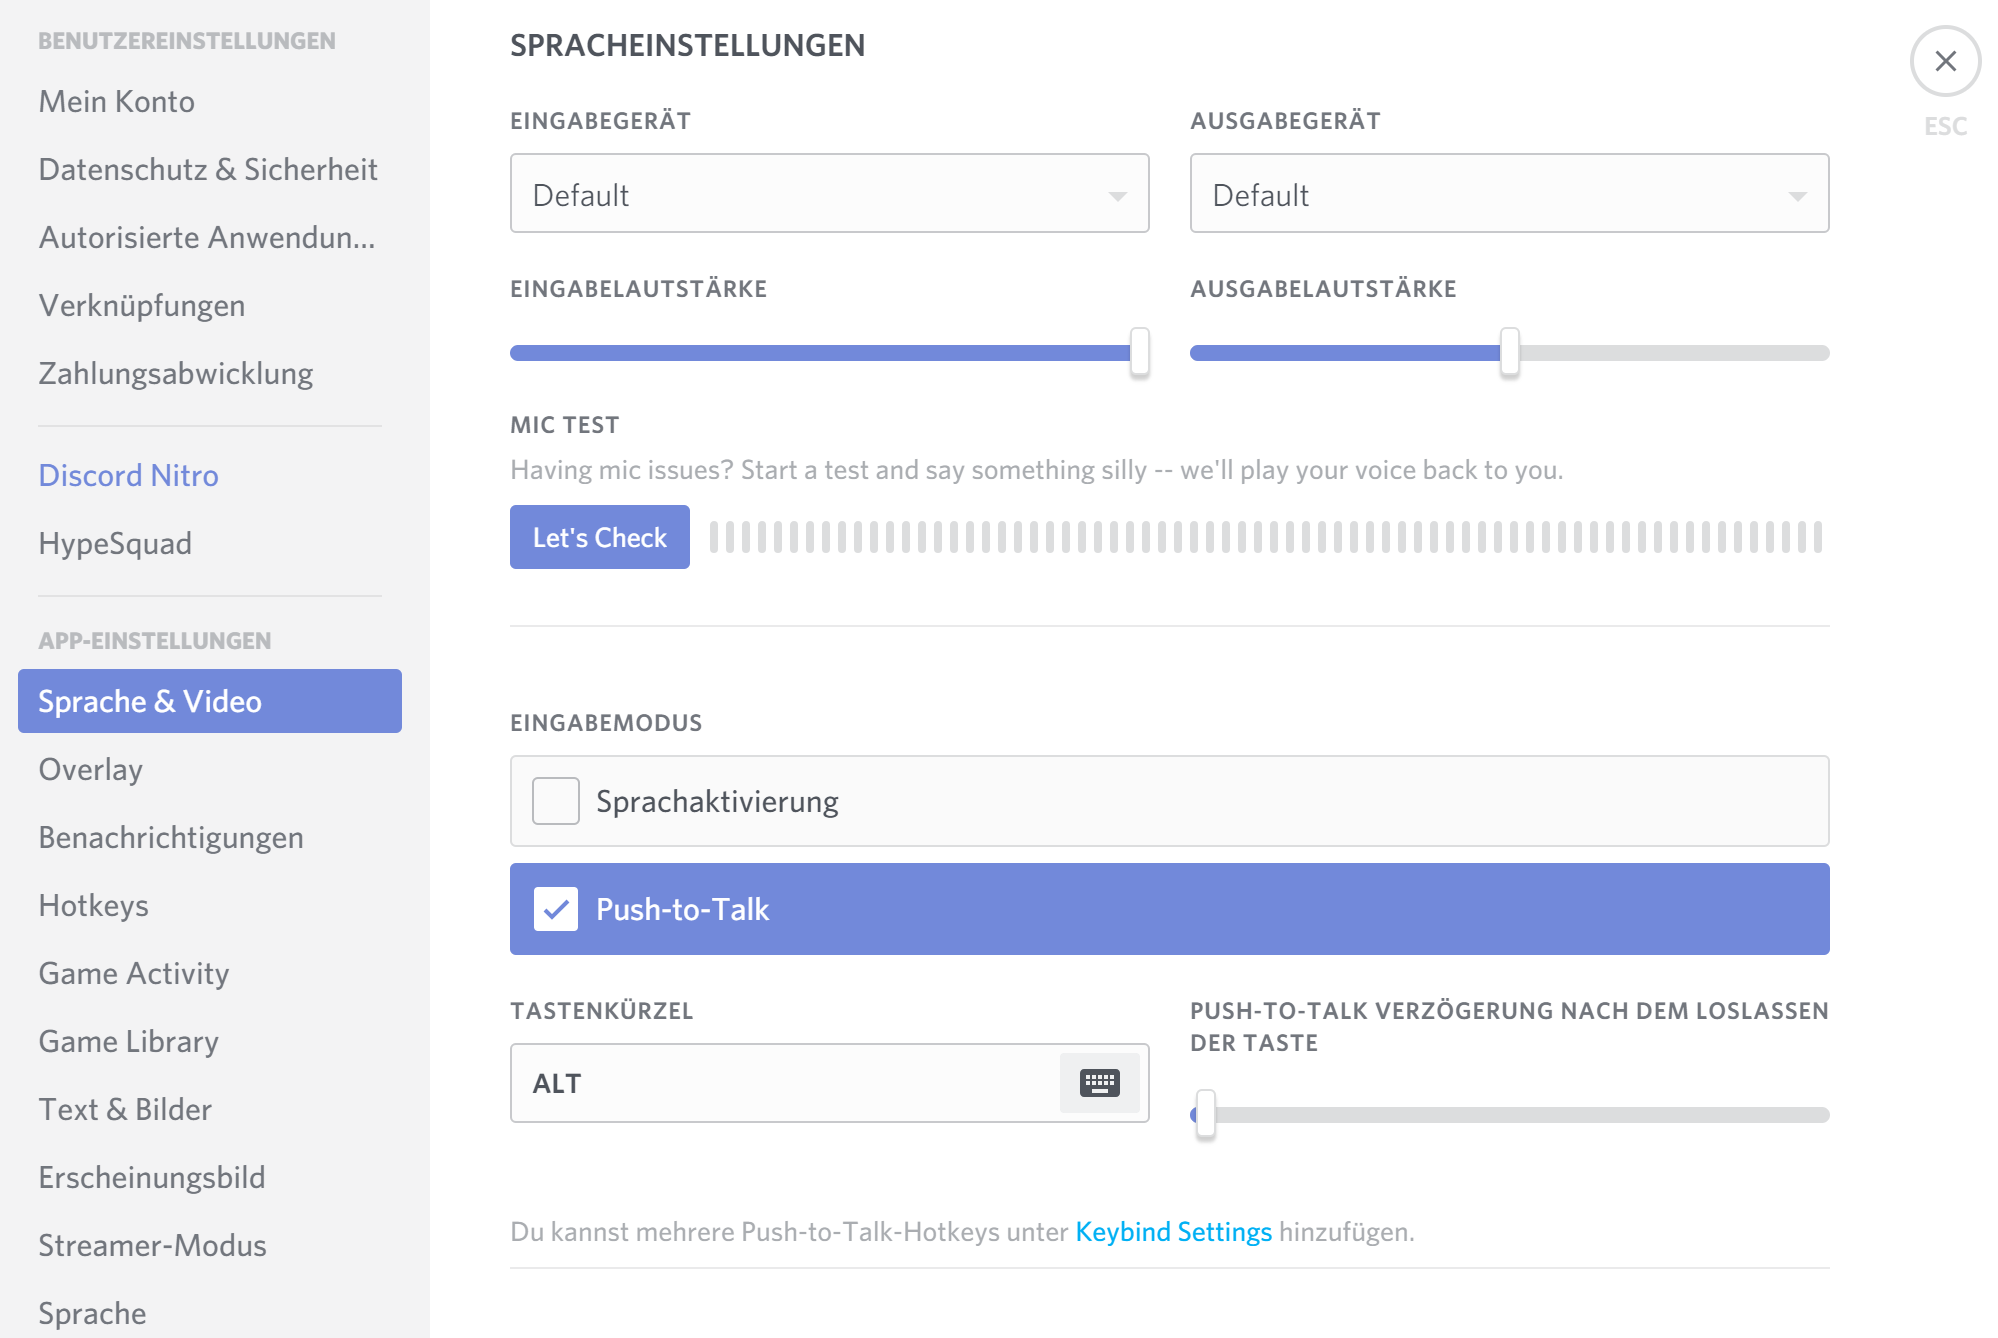Toggle the Push-to-Talk checkbox
This screenshot has width=1998, height=1338.
click(x=556, y=909)
